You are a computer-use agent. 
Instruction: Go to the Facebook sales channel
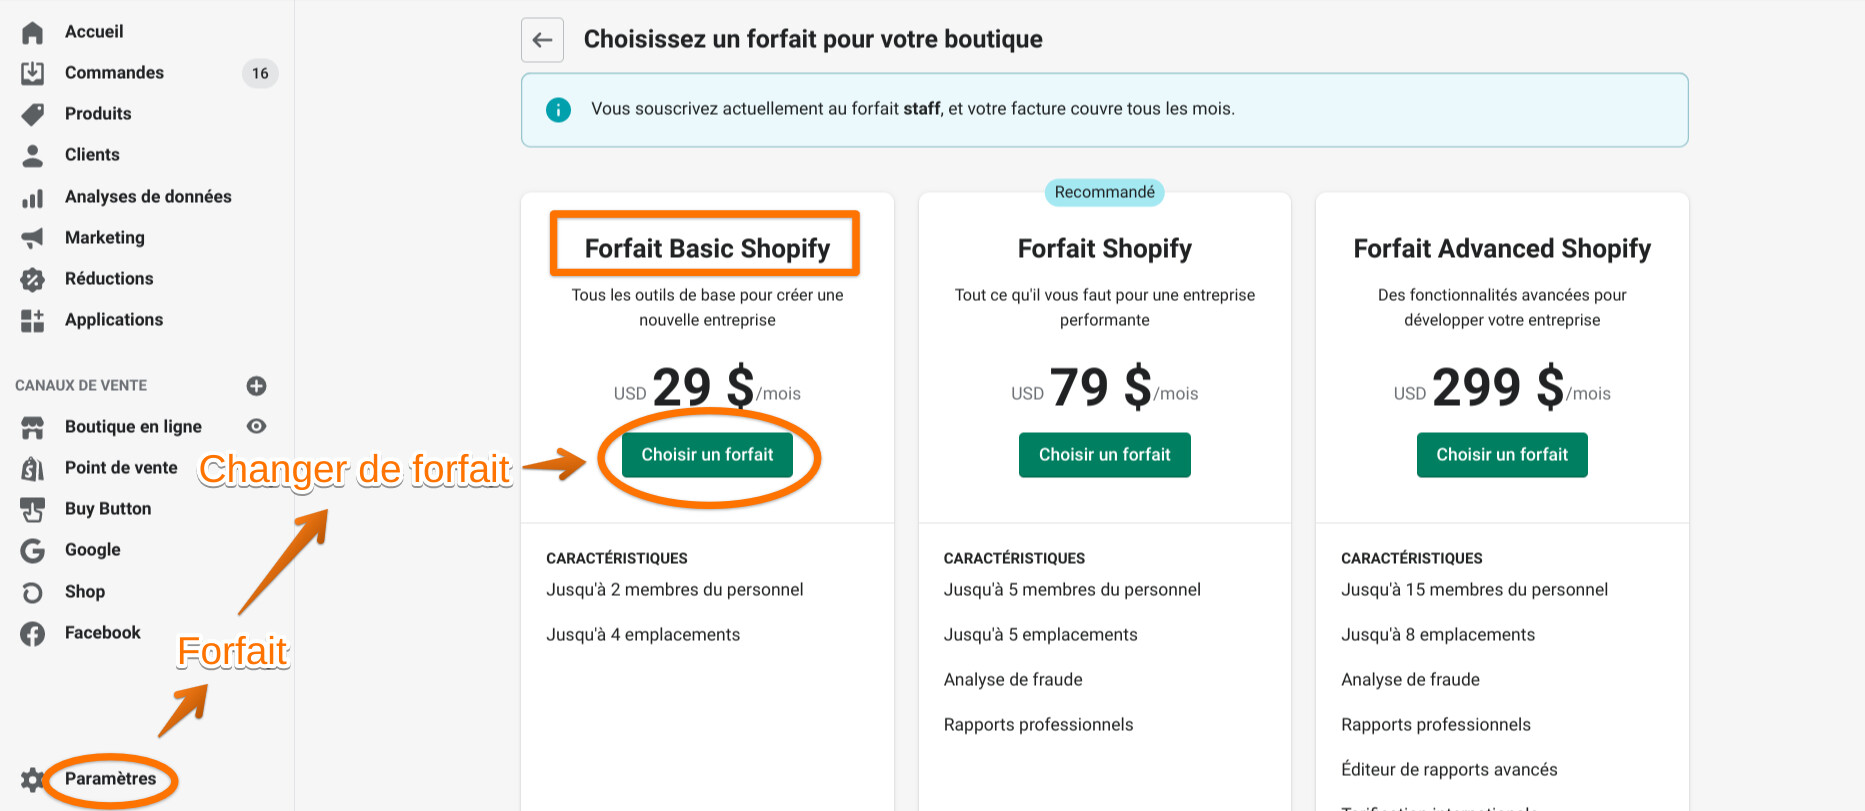102,633
